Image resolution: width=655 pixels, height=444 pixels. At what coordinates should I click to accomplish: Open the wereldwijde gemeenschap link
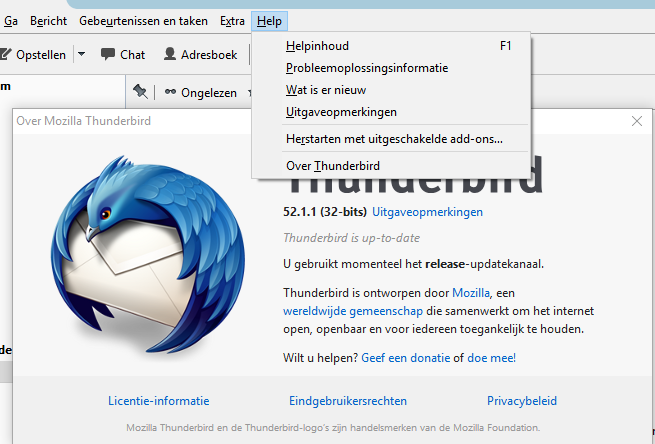pos(353,311)
